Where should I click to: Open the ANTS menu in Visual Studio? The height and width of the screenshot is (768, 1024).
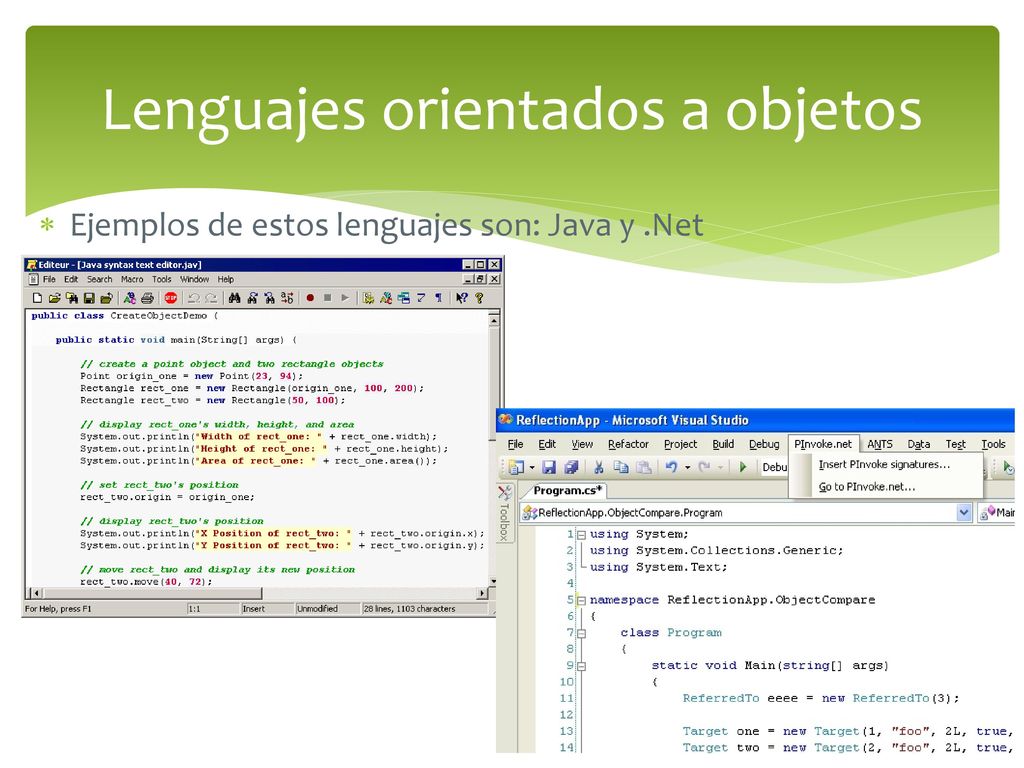pyautogui.click(x=880, y=444)
